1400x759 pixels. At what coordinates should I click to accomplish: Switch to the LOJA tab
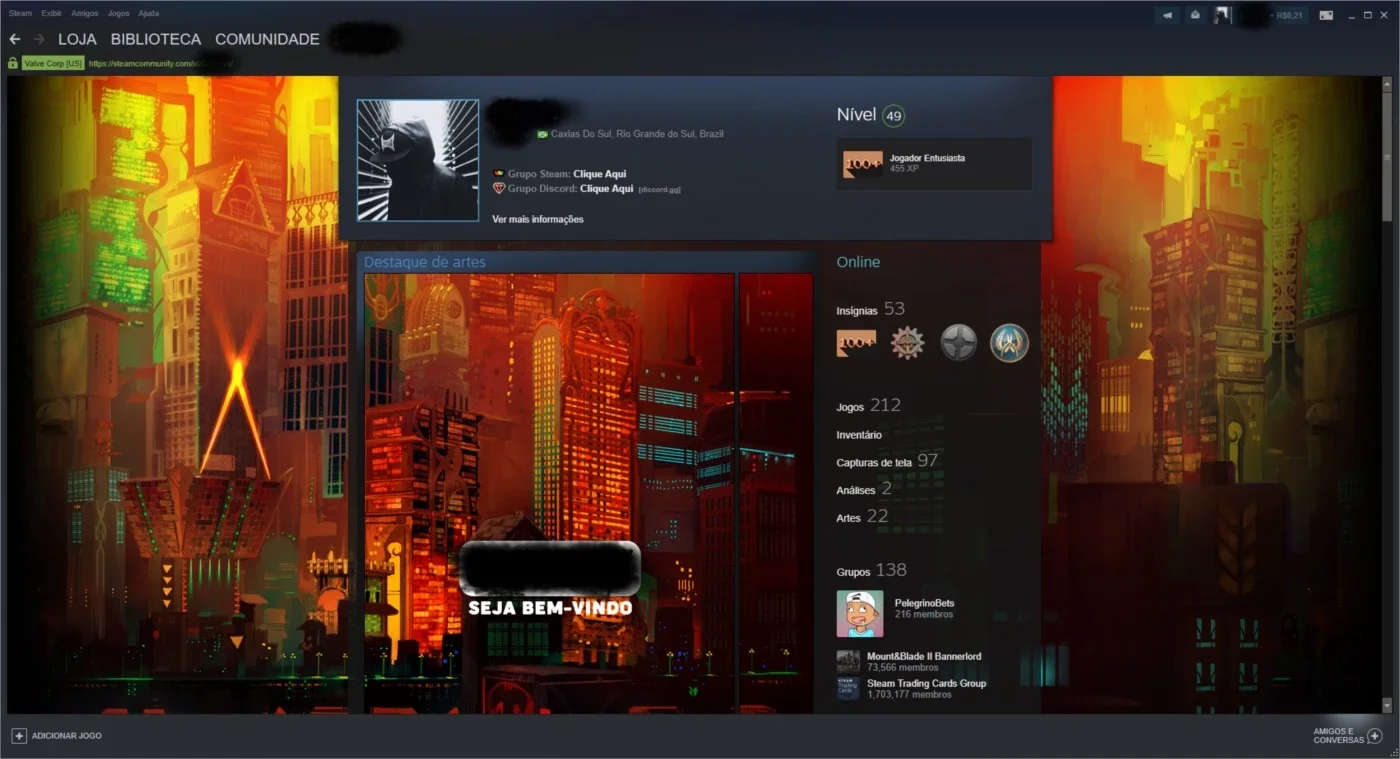coord(77,39)
